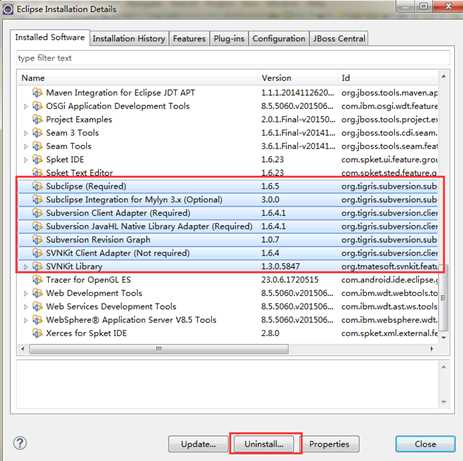Click the Update... button
The width and height of the screenshot is (463, 461).
tap(198, 444)
